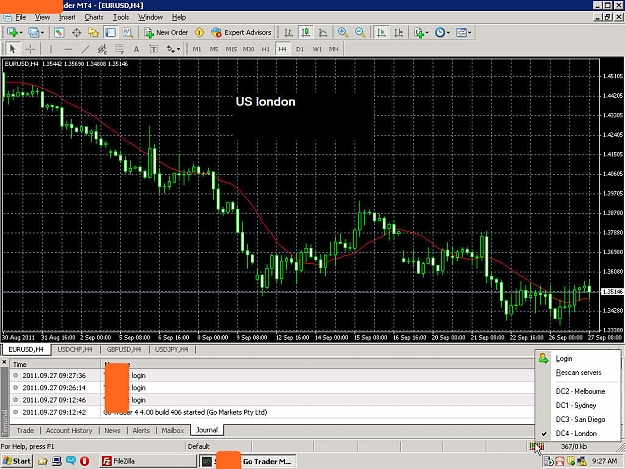Open the Trade terminal tab
The height and width of the screenshot is (469, 625).
coord(25,430)
